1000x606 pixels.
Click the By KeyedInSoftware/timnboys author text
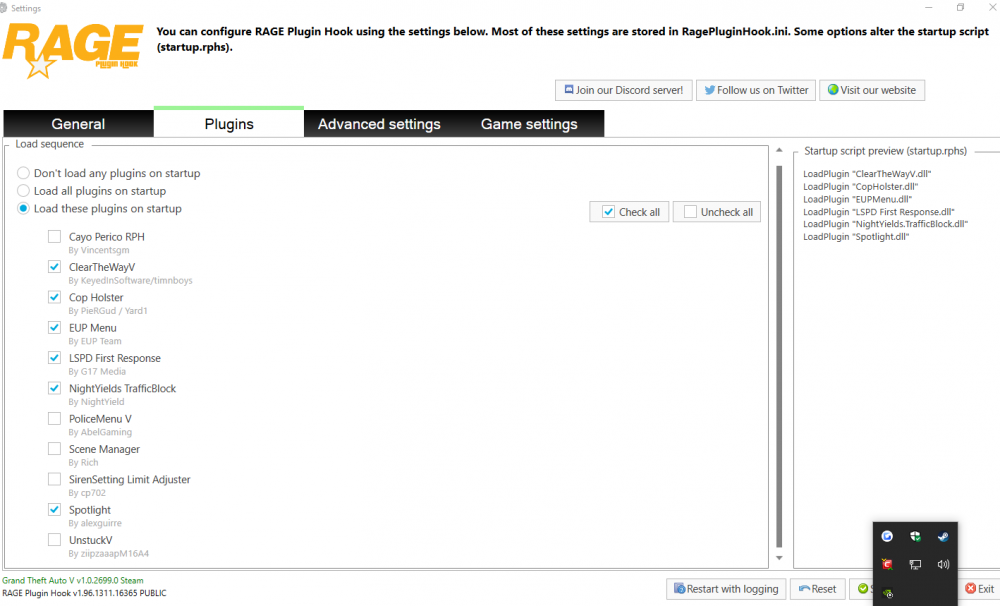click(x=130, y=281)
